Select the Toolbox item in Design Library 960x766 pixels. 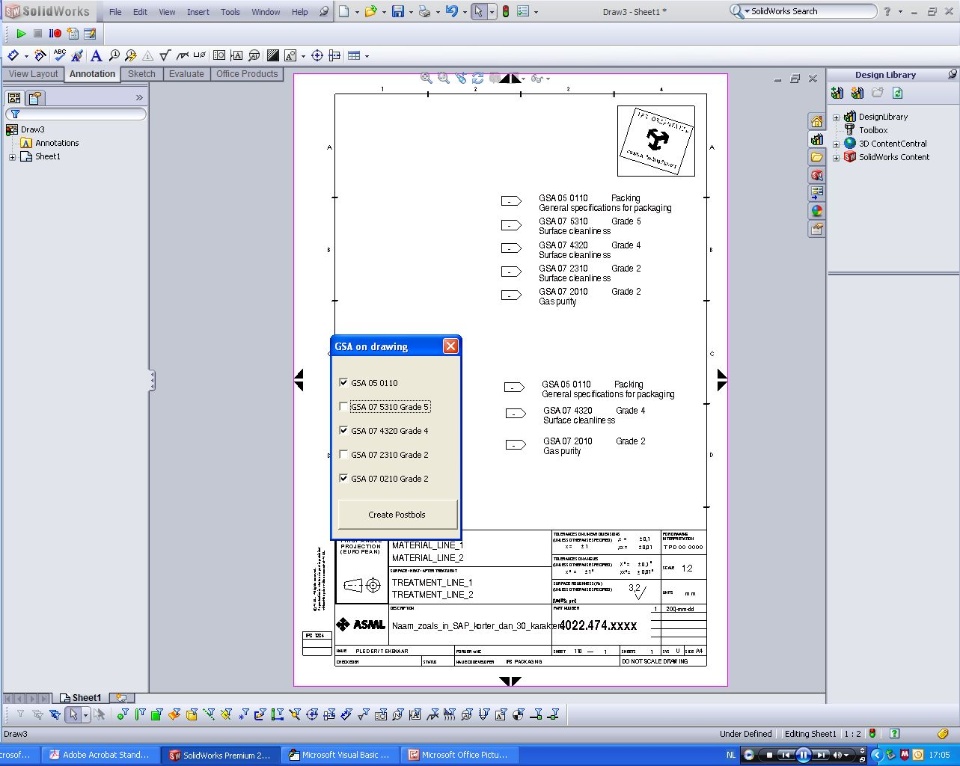click(x=866, y=130)
